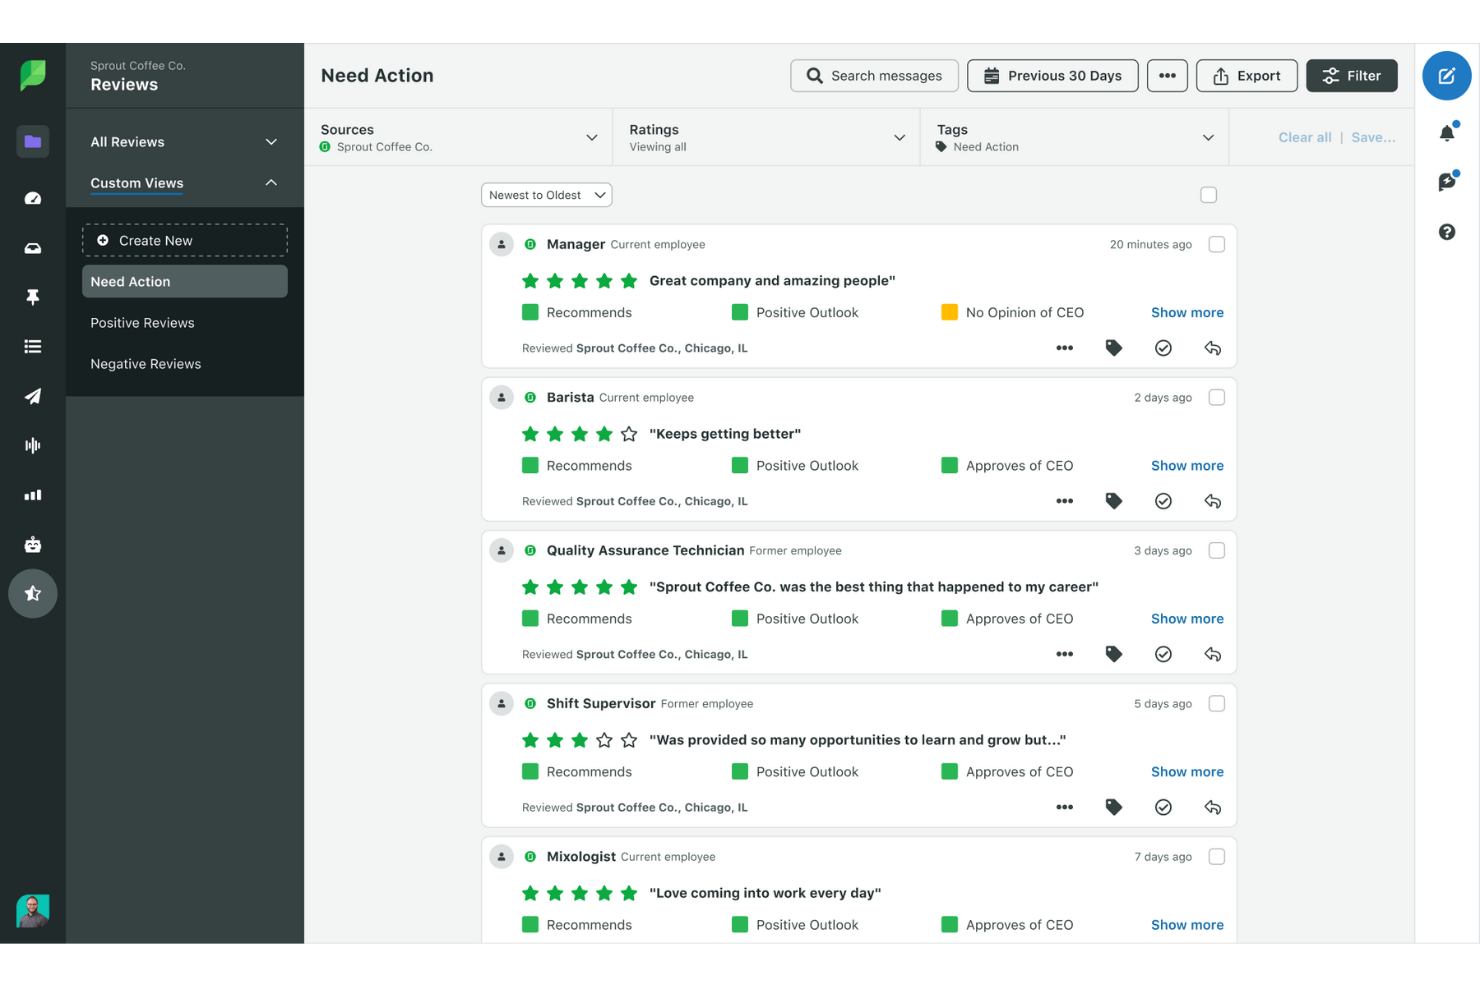Image resolution: width=1480 pixels, height=987 pixels.
Task: Open the Listening waveform icon in sidebar
Action: 32,445
